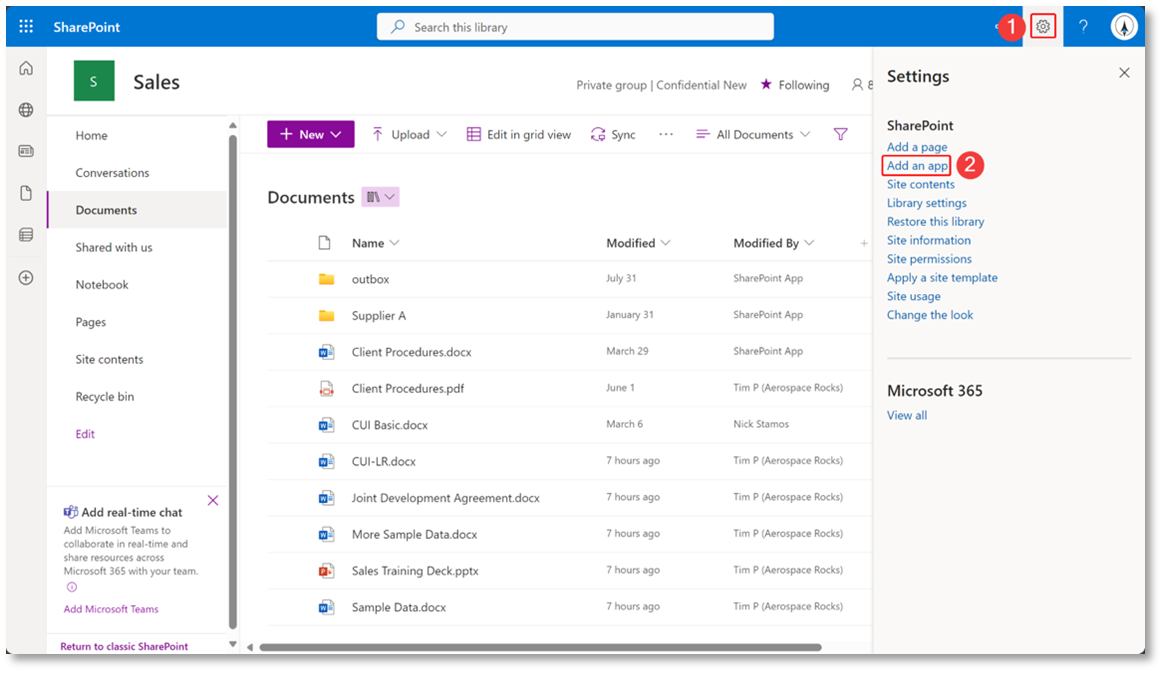This screenshot has width=1164, height=673.
Task: Dismiss the Add real-time chat prompt
Action: 213,501
